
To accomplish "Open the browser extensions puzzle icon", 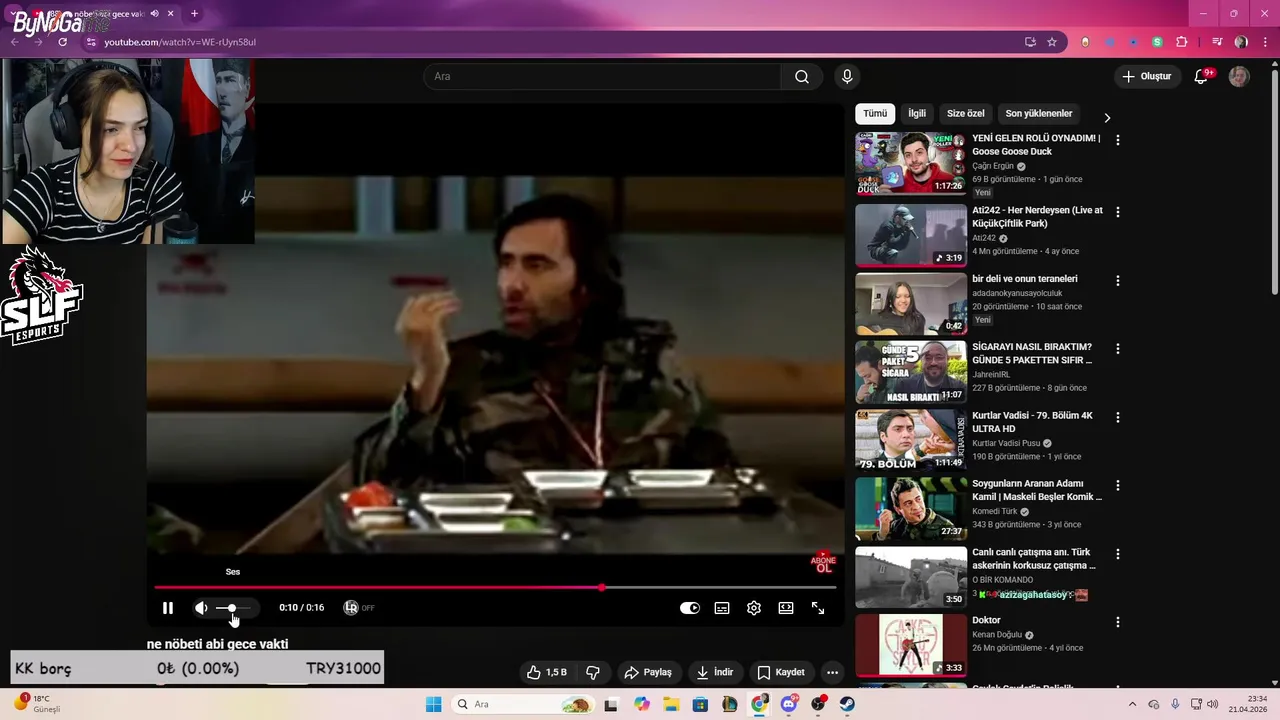I will [x=1182, y=42].
